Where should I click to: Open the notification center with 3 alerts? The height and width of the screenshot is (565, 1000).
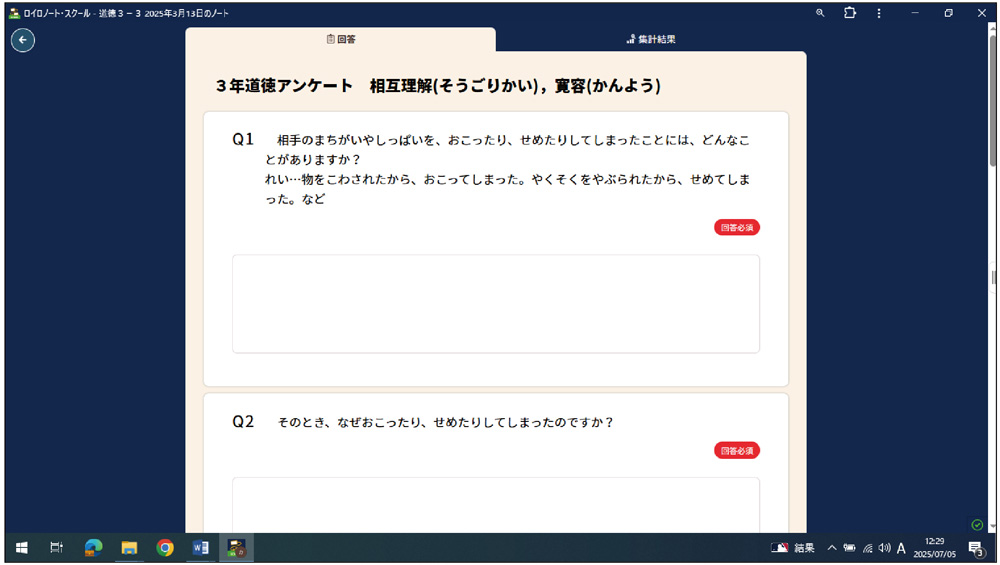(975, 548)
